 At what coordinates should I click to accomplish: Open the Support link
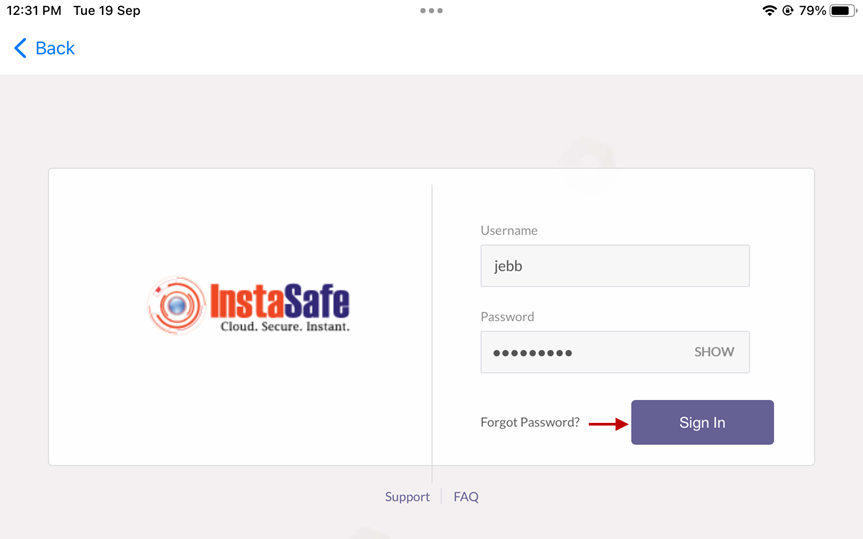(407, 497)
